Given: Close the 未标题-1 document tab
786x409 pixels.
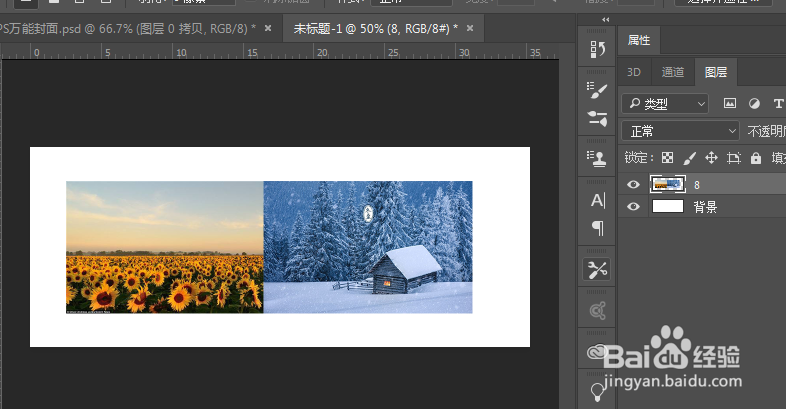Looking at the screenshot, I should [470, 28].
